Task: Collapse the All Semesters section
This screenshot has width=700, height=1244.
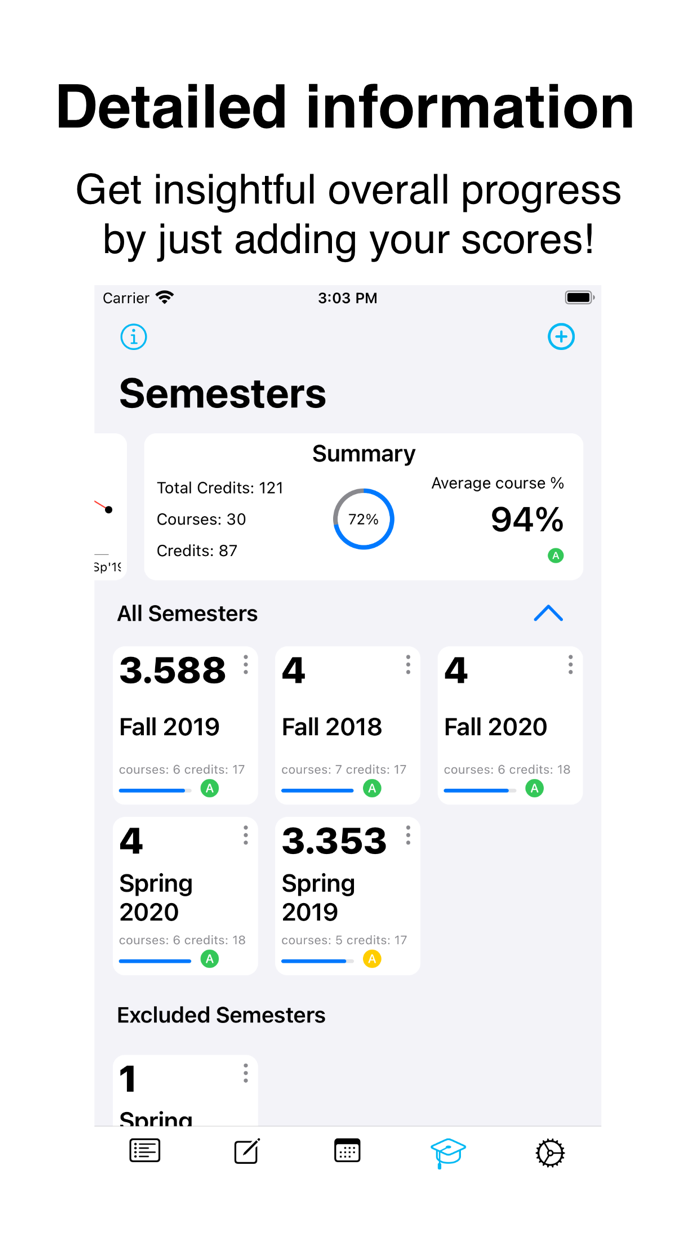Action: [548, 613]
